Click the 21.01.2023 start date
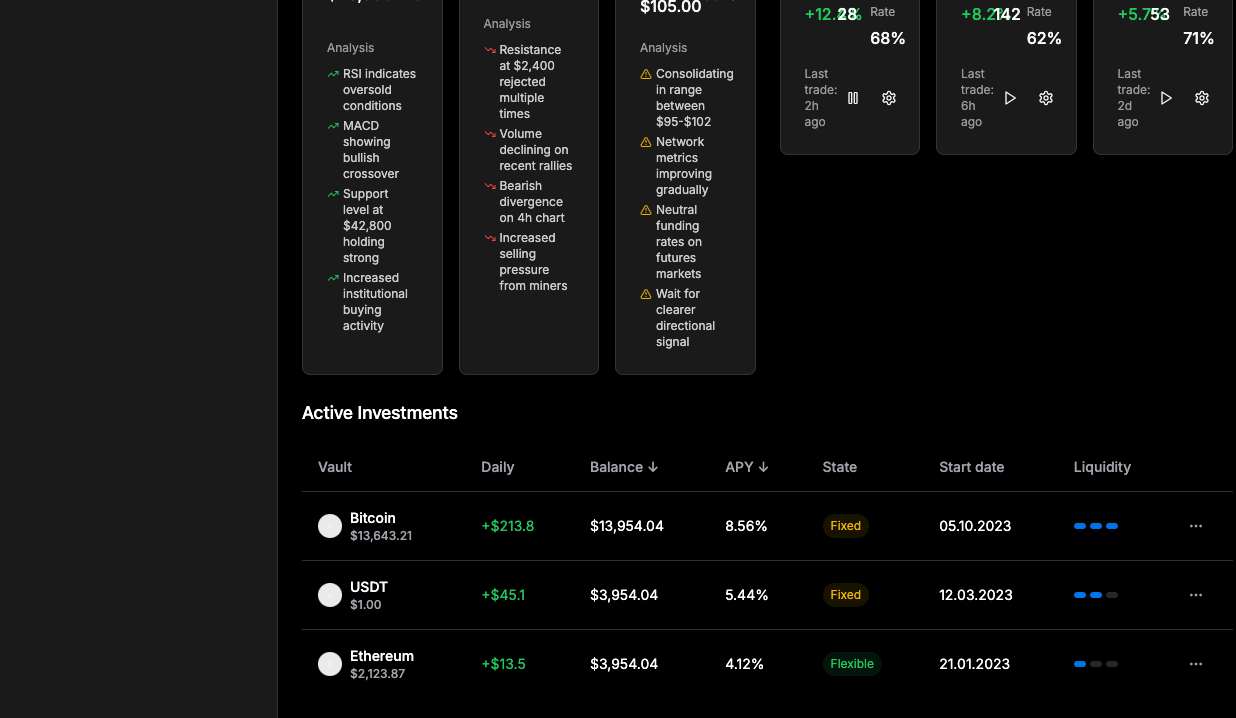This screenshot has width=1236, height=718. click(974, 664)
